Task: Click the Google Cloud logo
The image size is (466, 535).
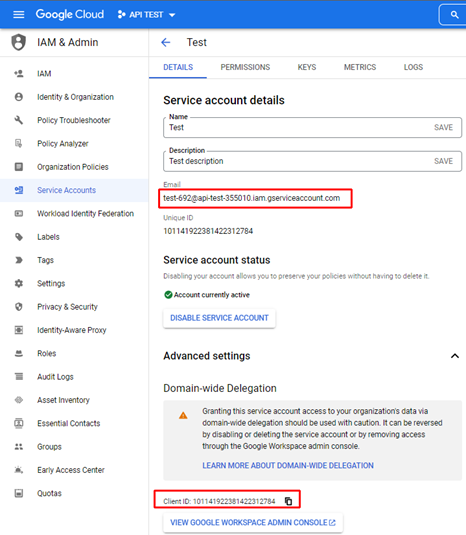Action: click(70, 14)
